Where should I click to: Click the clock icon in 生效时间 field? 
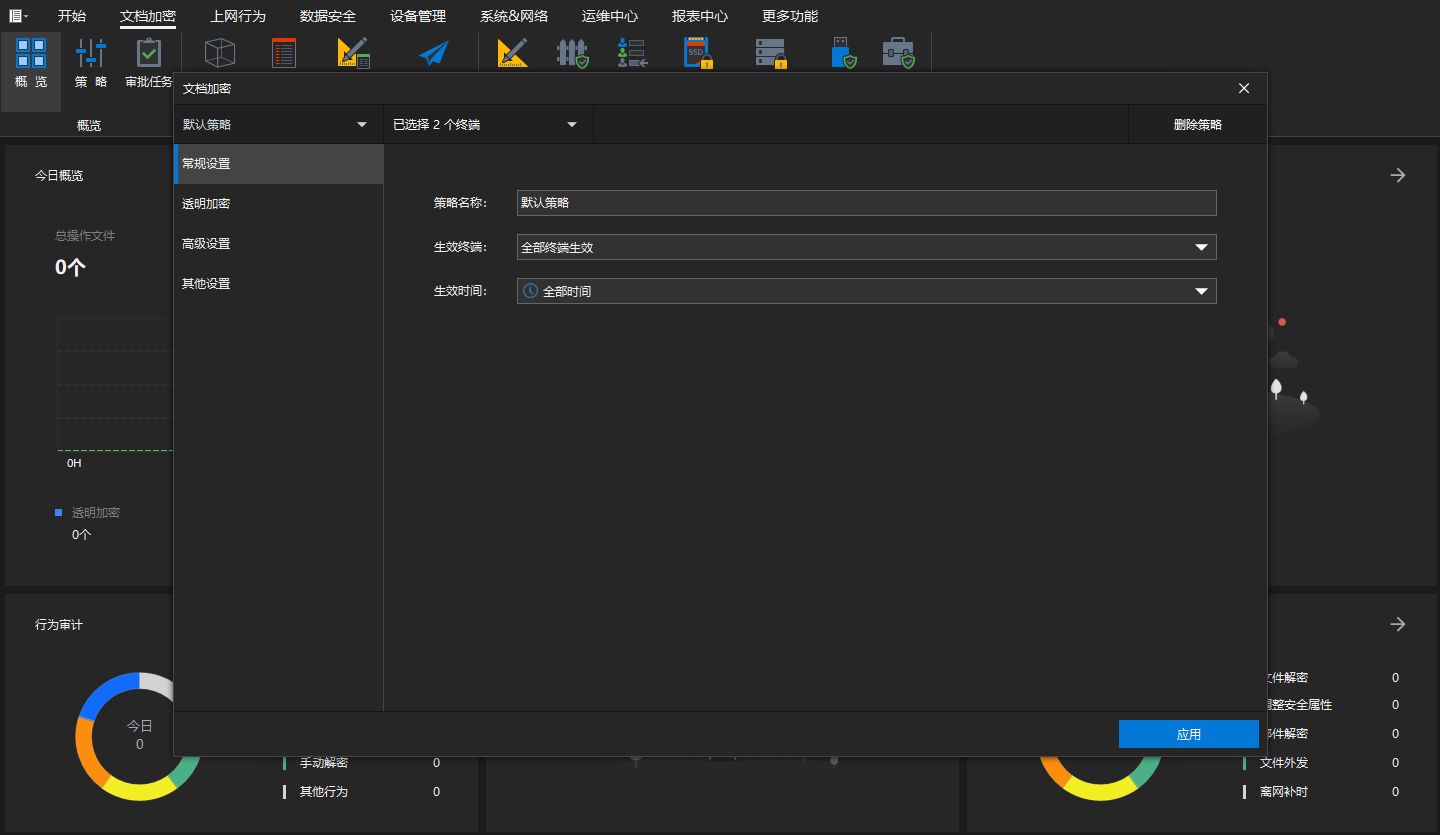coord(531,291)
